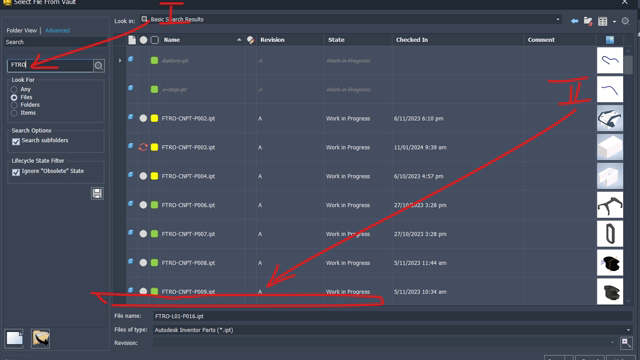Switch to Advanced search tab
Image resolution: width=640 pixels, height=360 pixels.
[57, 31]
